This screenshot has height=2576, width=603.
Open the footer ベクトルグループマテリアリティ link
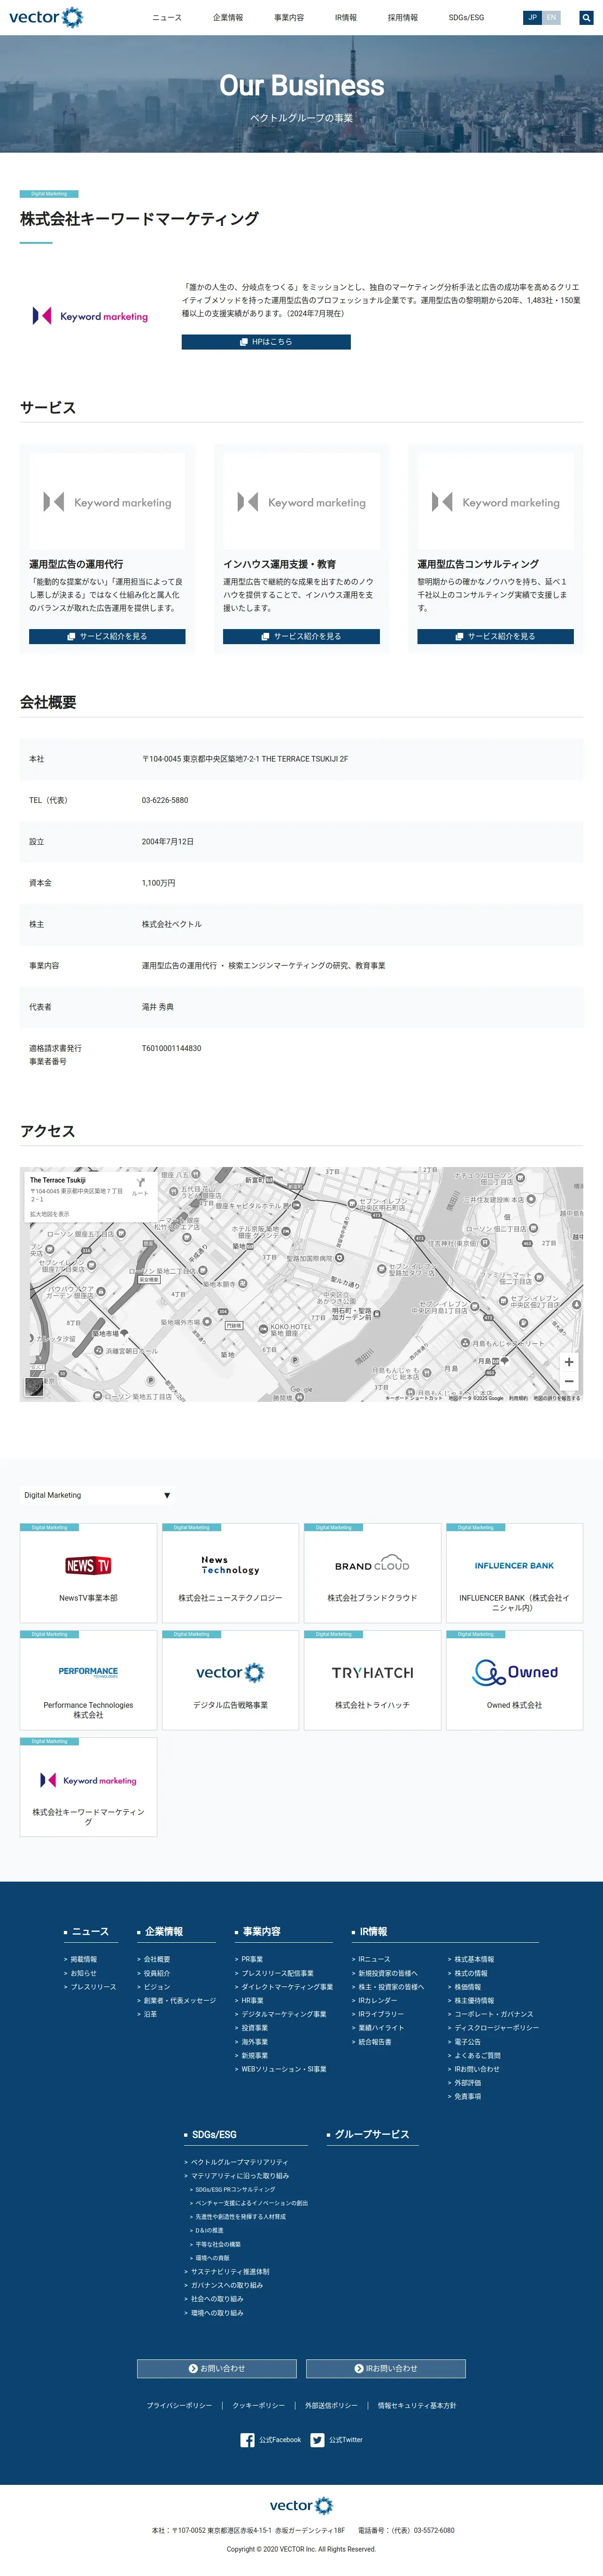(239, 2162)
